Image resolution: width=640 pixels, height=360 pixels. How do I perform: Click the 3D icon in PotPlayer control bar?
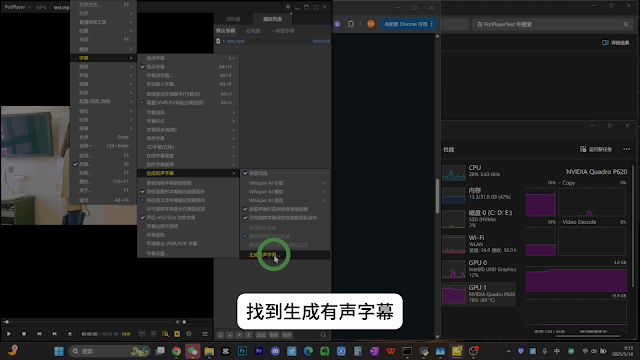click(153, 333)
